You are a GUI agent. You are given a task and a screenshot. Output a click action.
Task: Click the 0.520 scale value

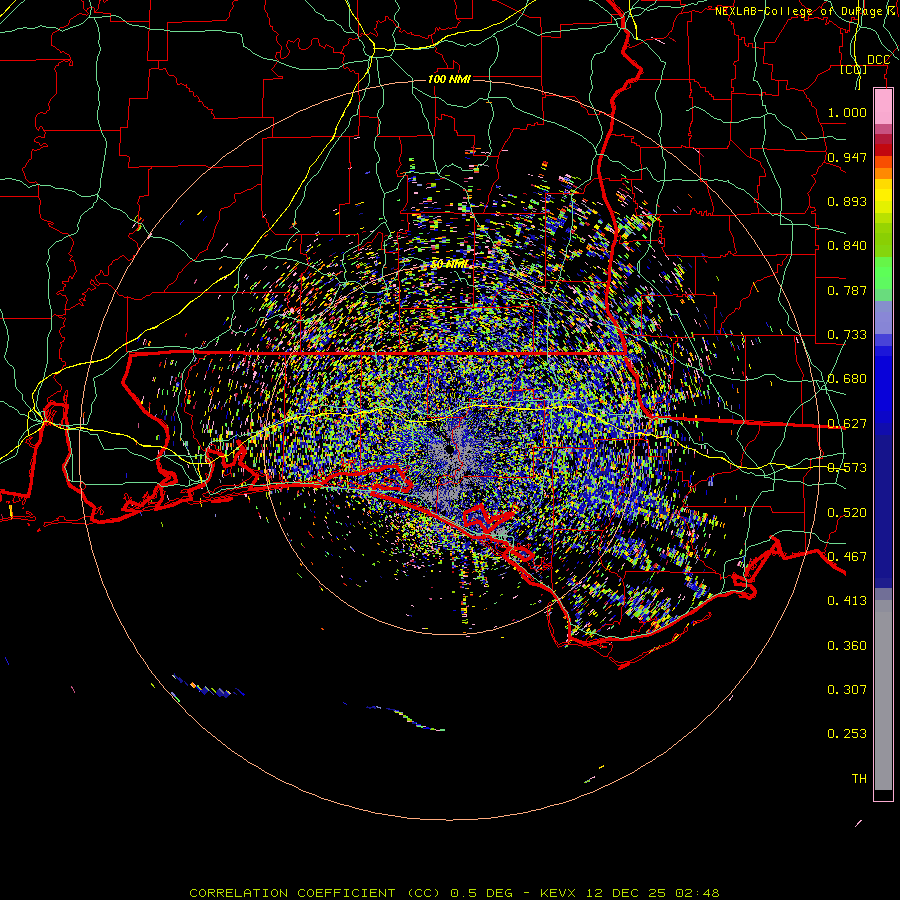tap(847, 513)
